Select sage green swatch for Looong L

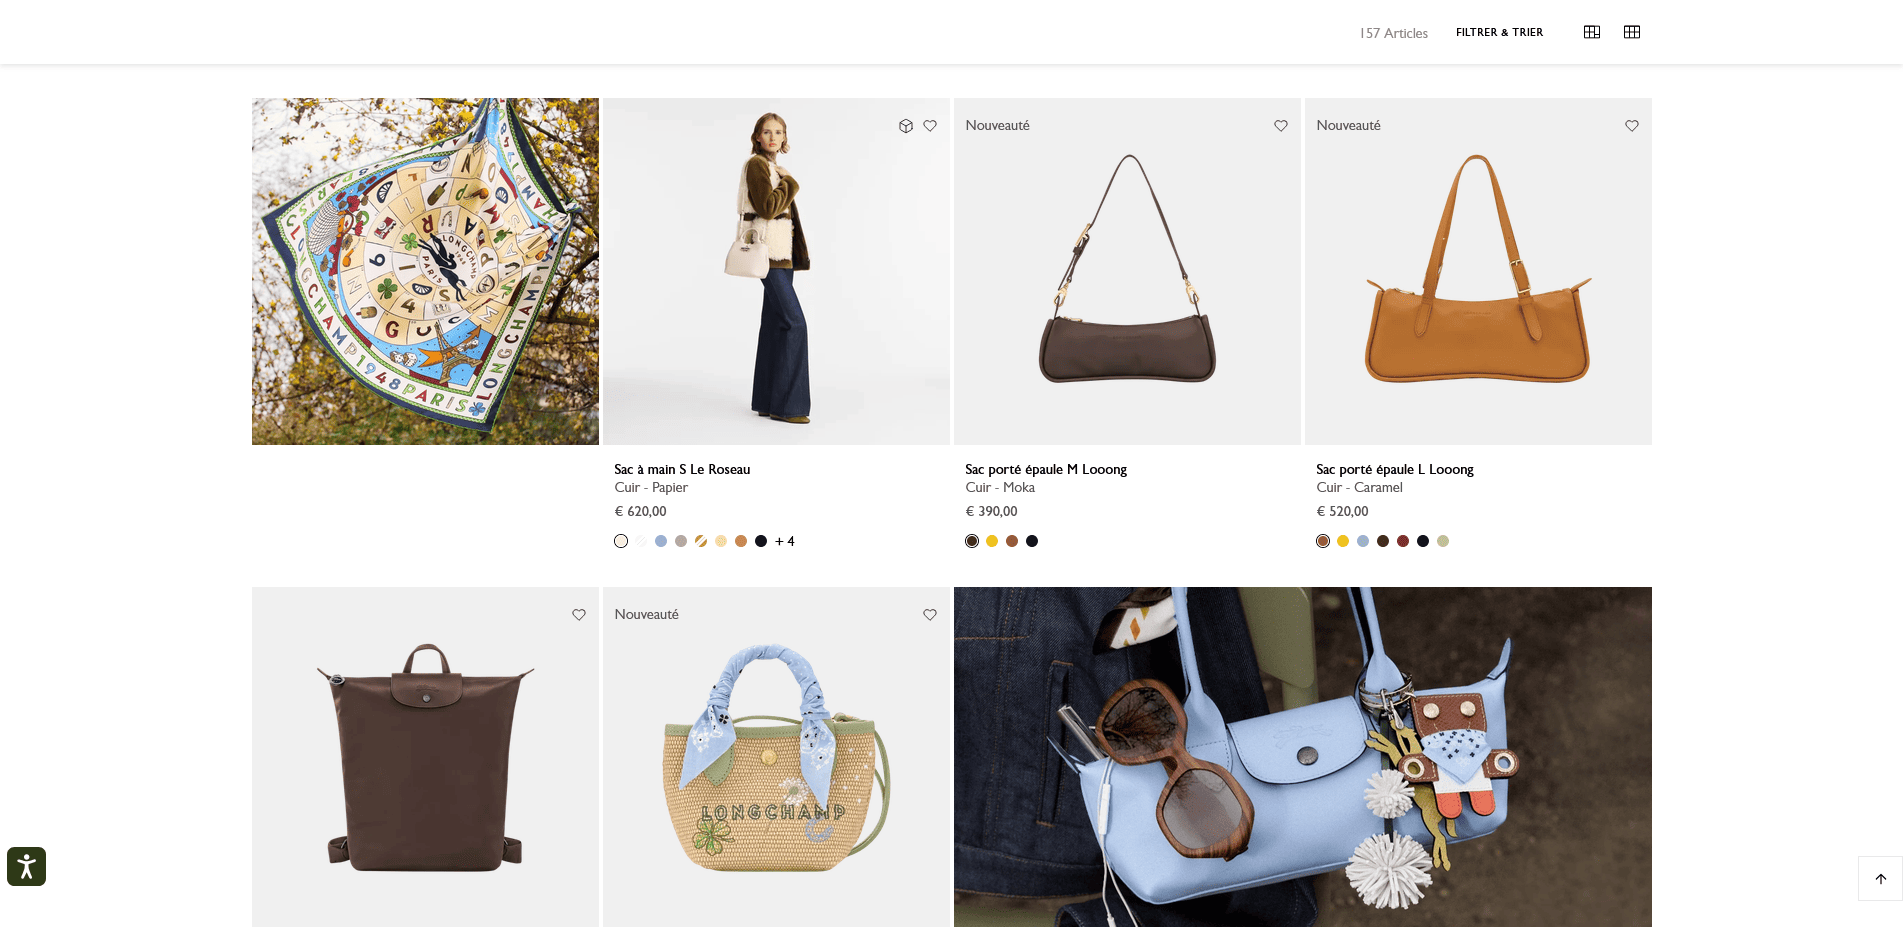point(1443,541)
